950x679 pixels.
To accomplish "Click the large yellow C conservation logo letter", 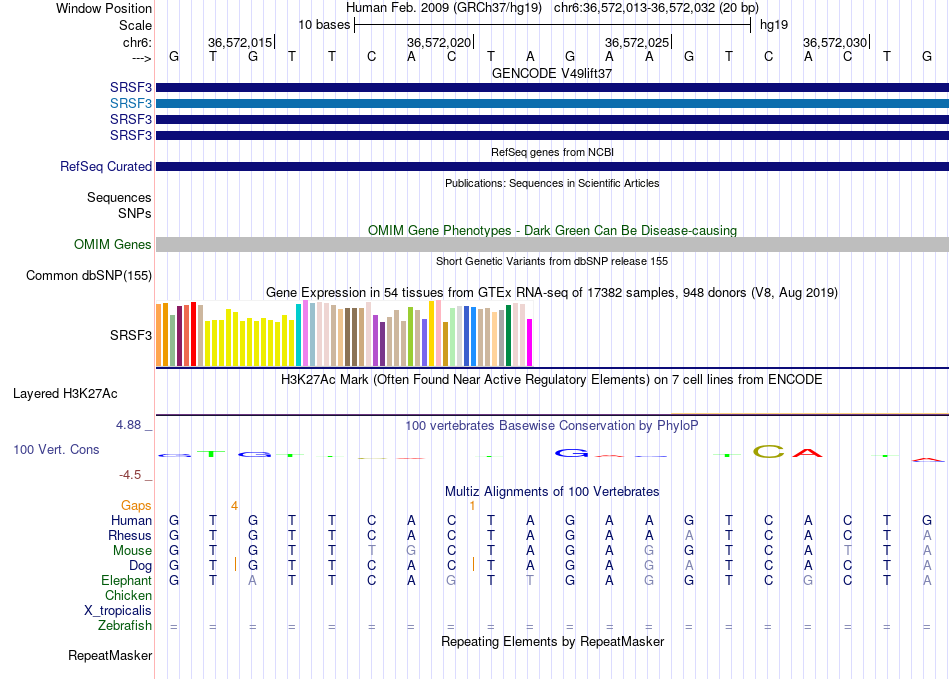I will coord(768,452).
